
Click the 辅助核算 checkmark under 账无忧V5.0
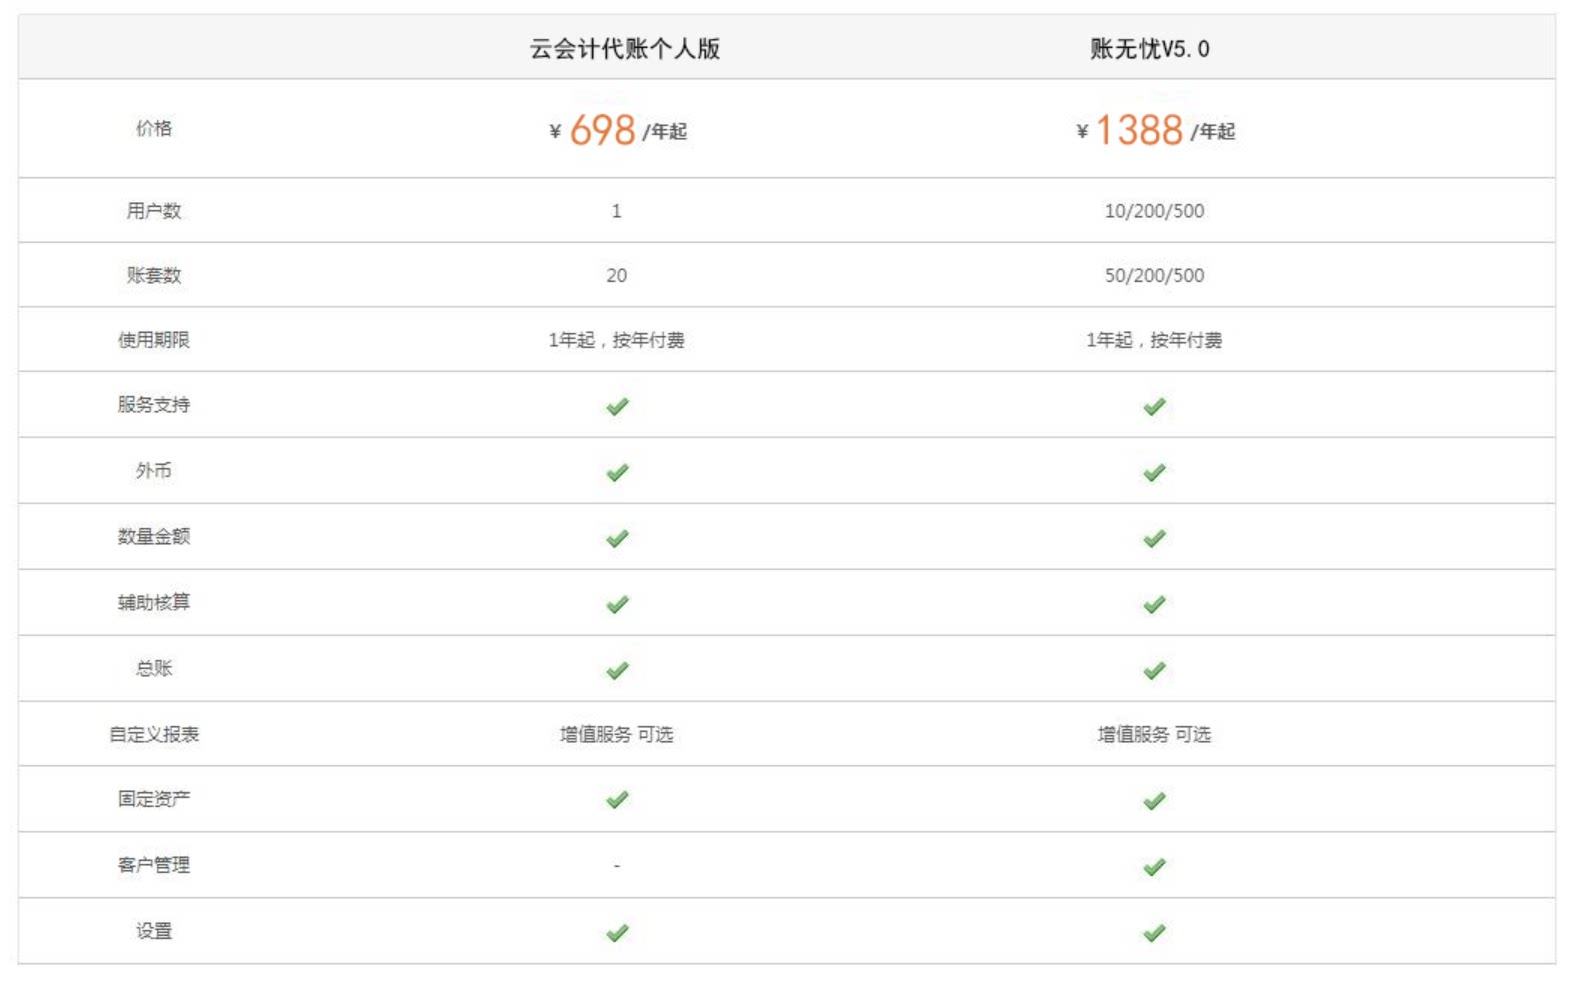[1154, 604]
